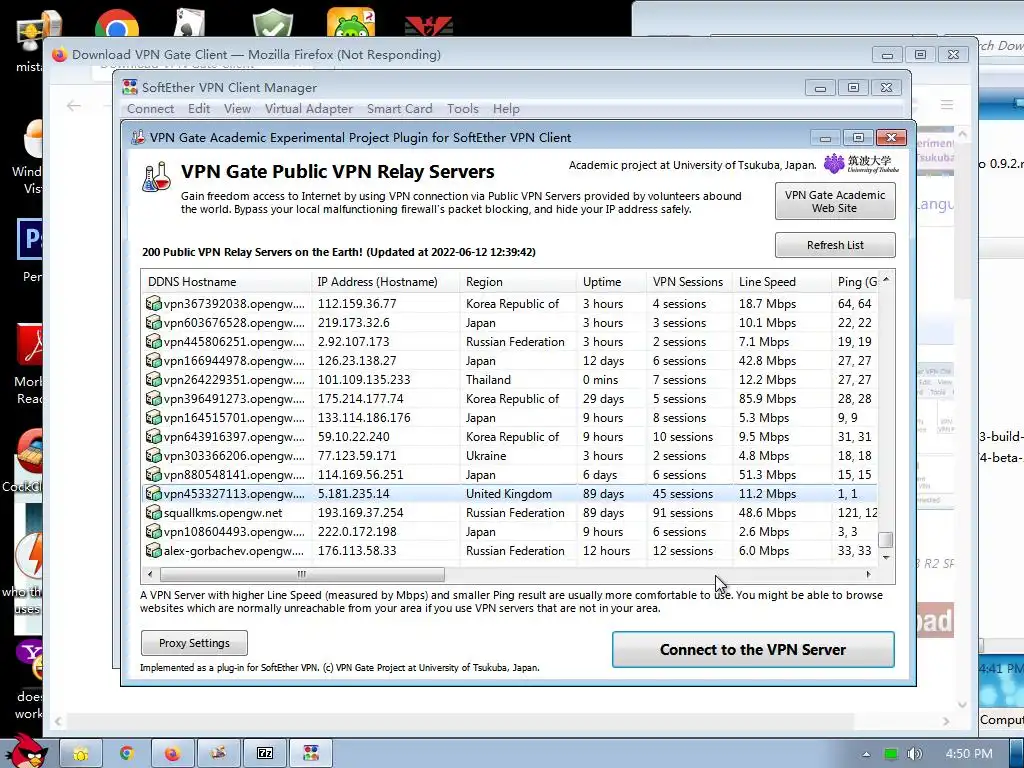Screen dimensions: 1024x768
Task: Click the server icon for alex-gorbachev row
Action: [x=153, y=551]
